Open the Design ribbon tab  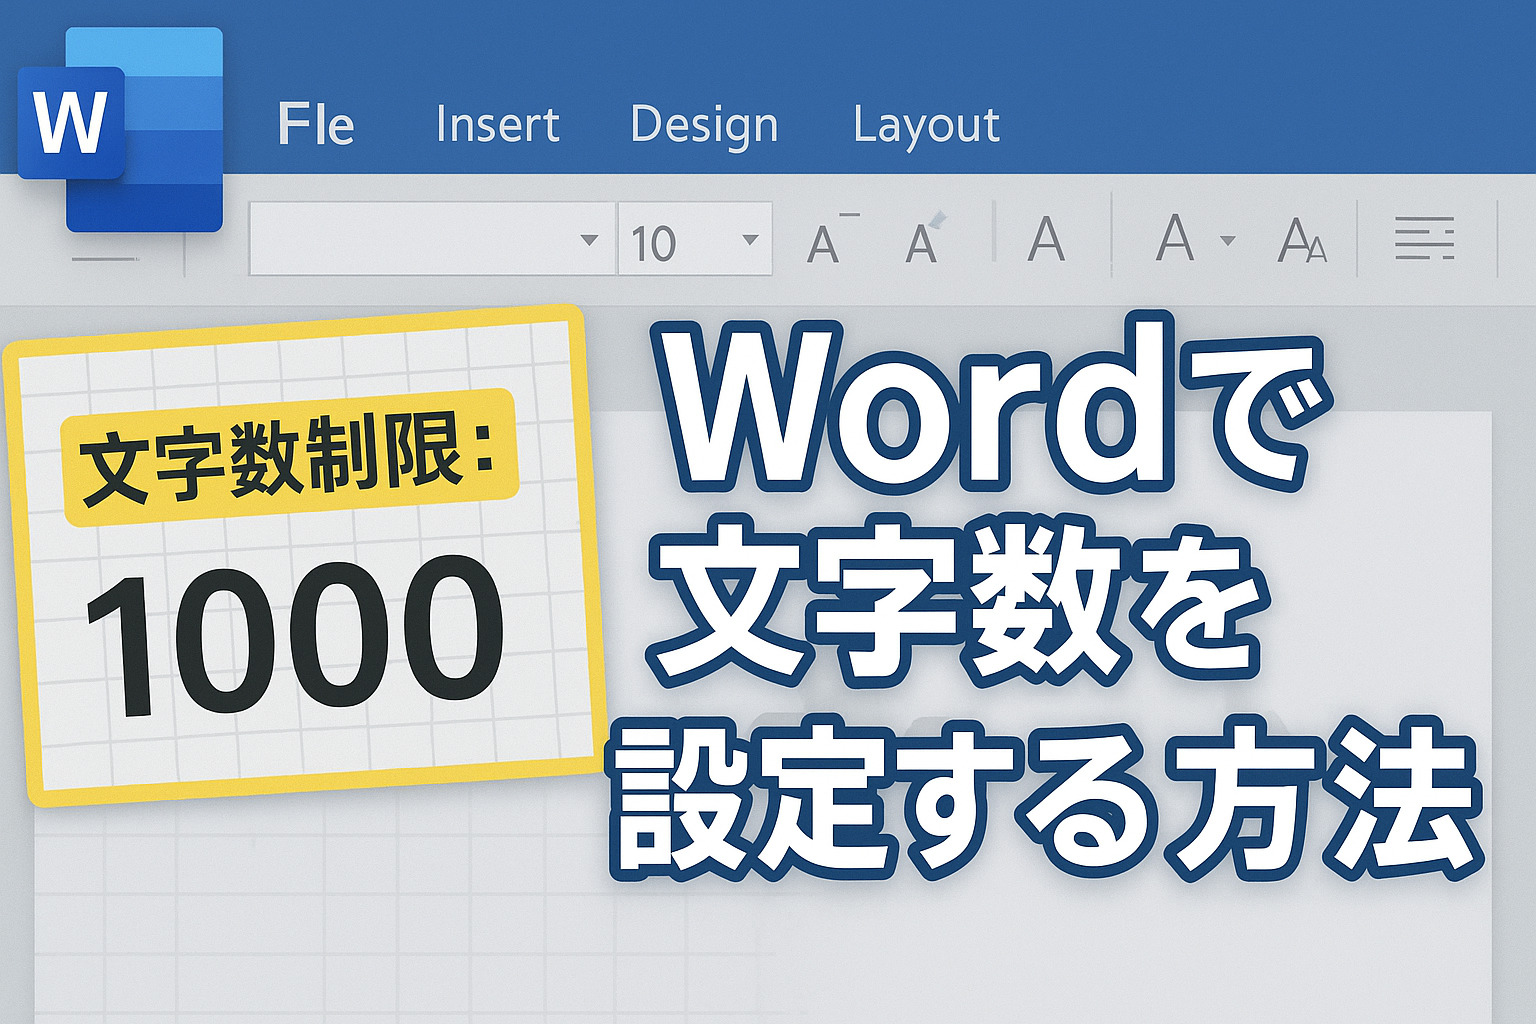[704, 126]
